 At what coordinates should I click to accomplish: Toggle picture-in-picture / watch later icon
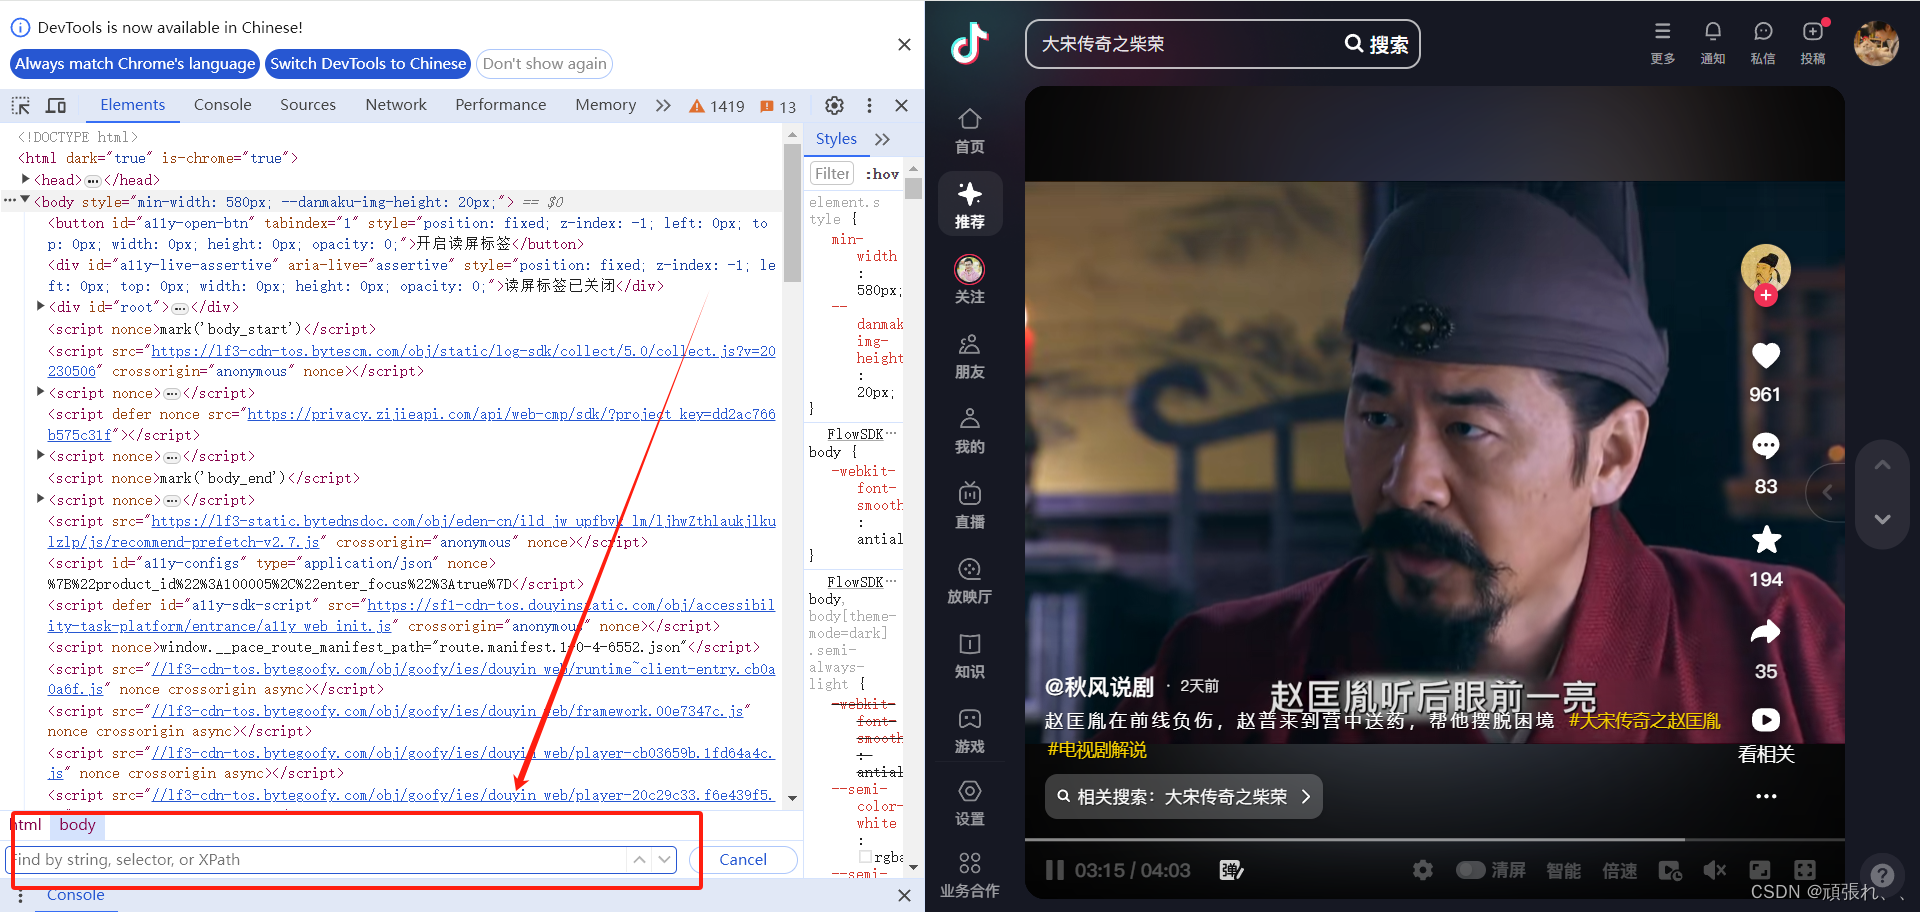(1669, 870)
